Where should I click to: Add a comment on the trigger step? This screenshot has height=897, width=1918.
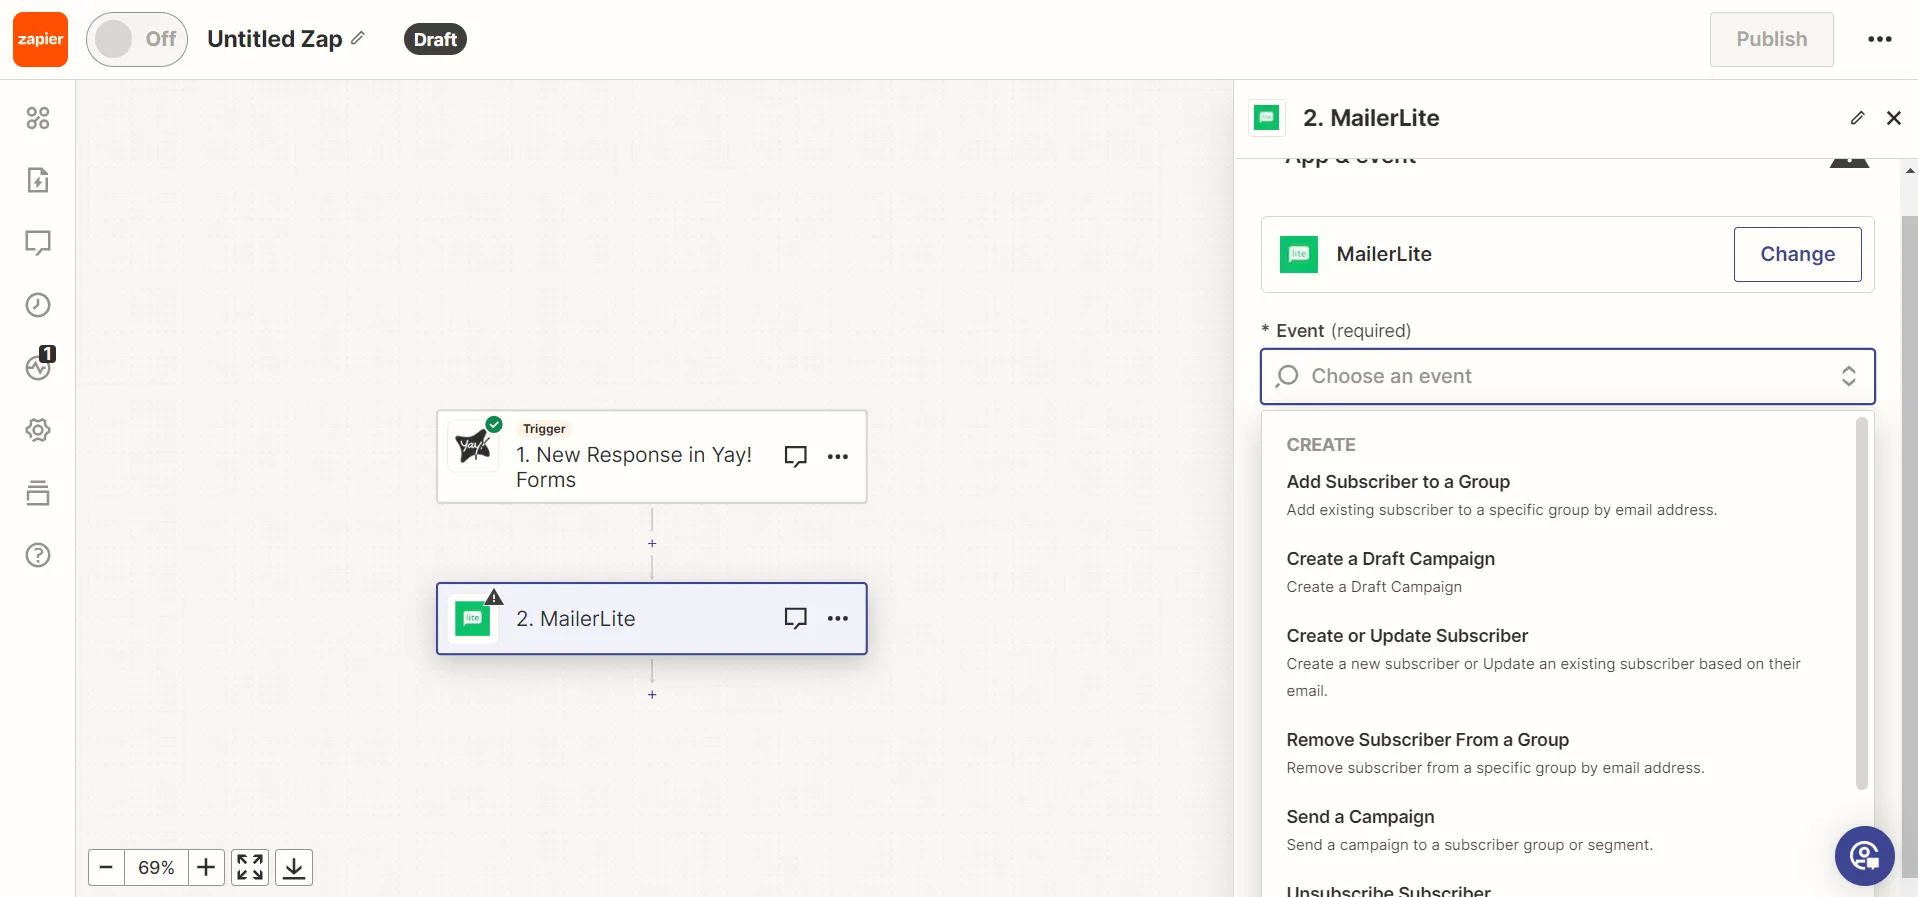(x=796, y=456)
